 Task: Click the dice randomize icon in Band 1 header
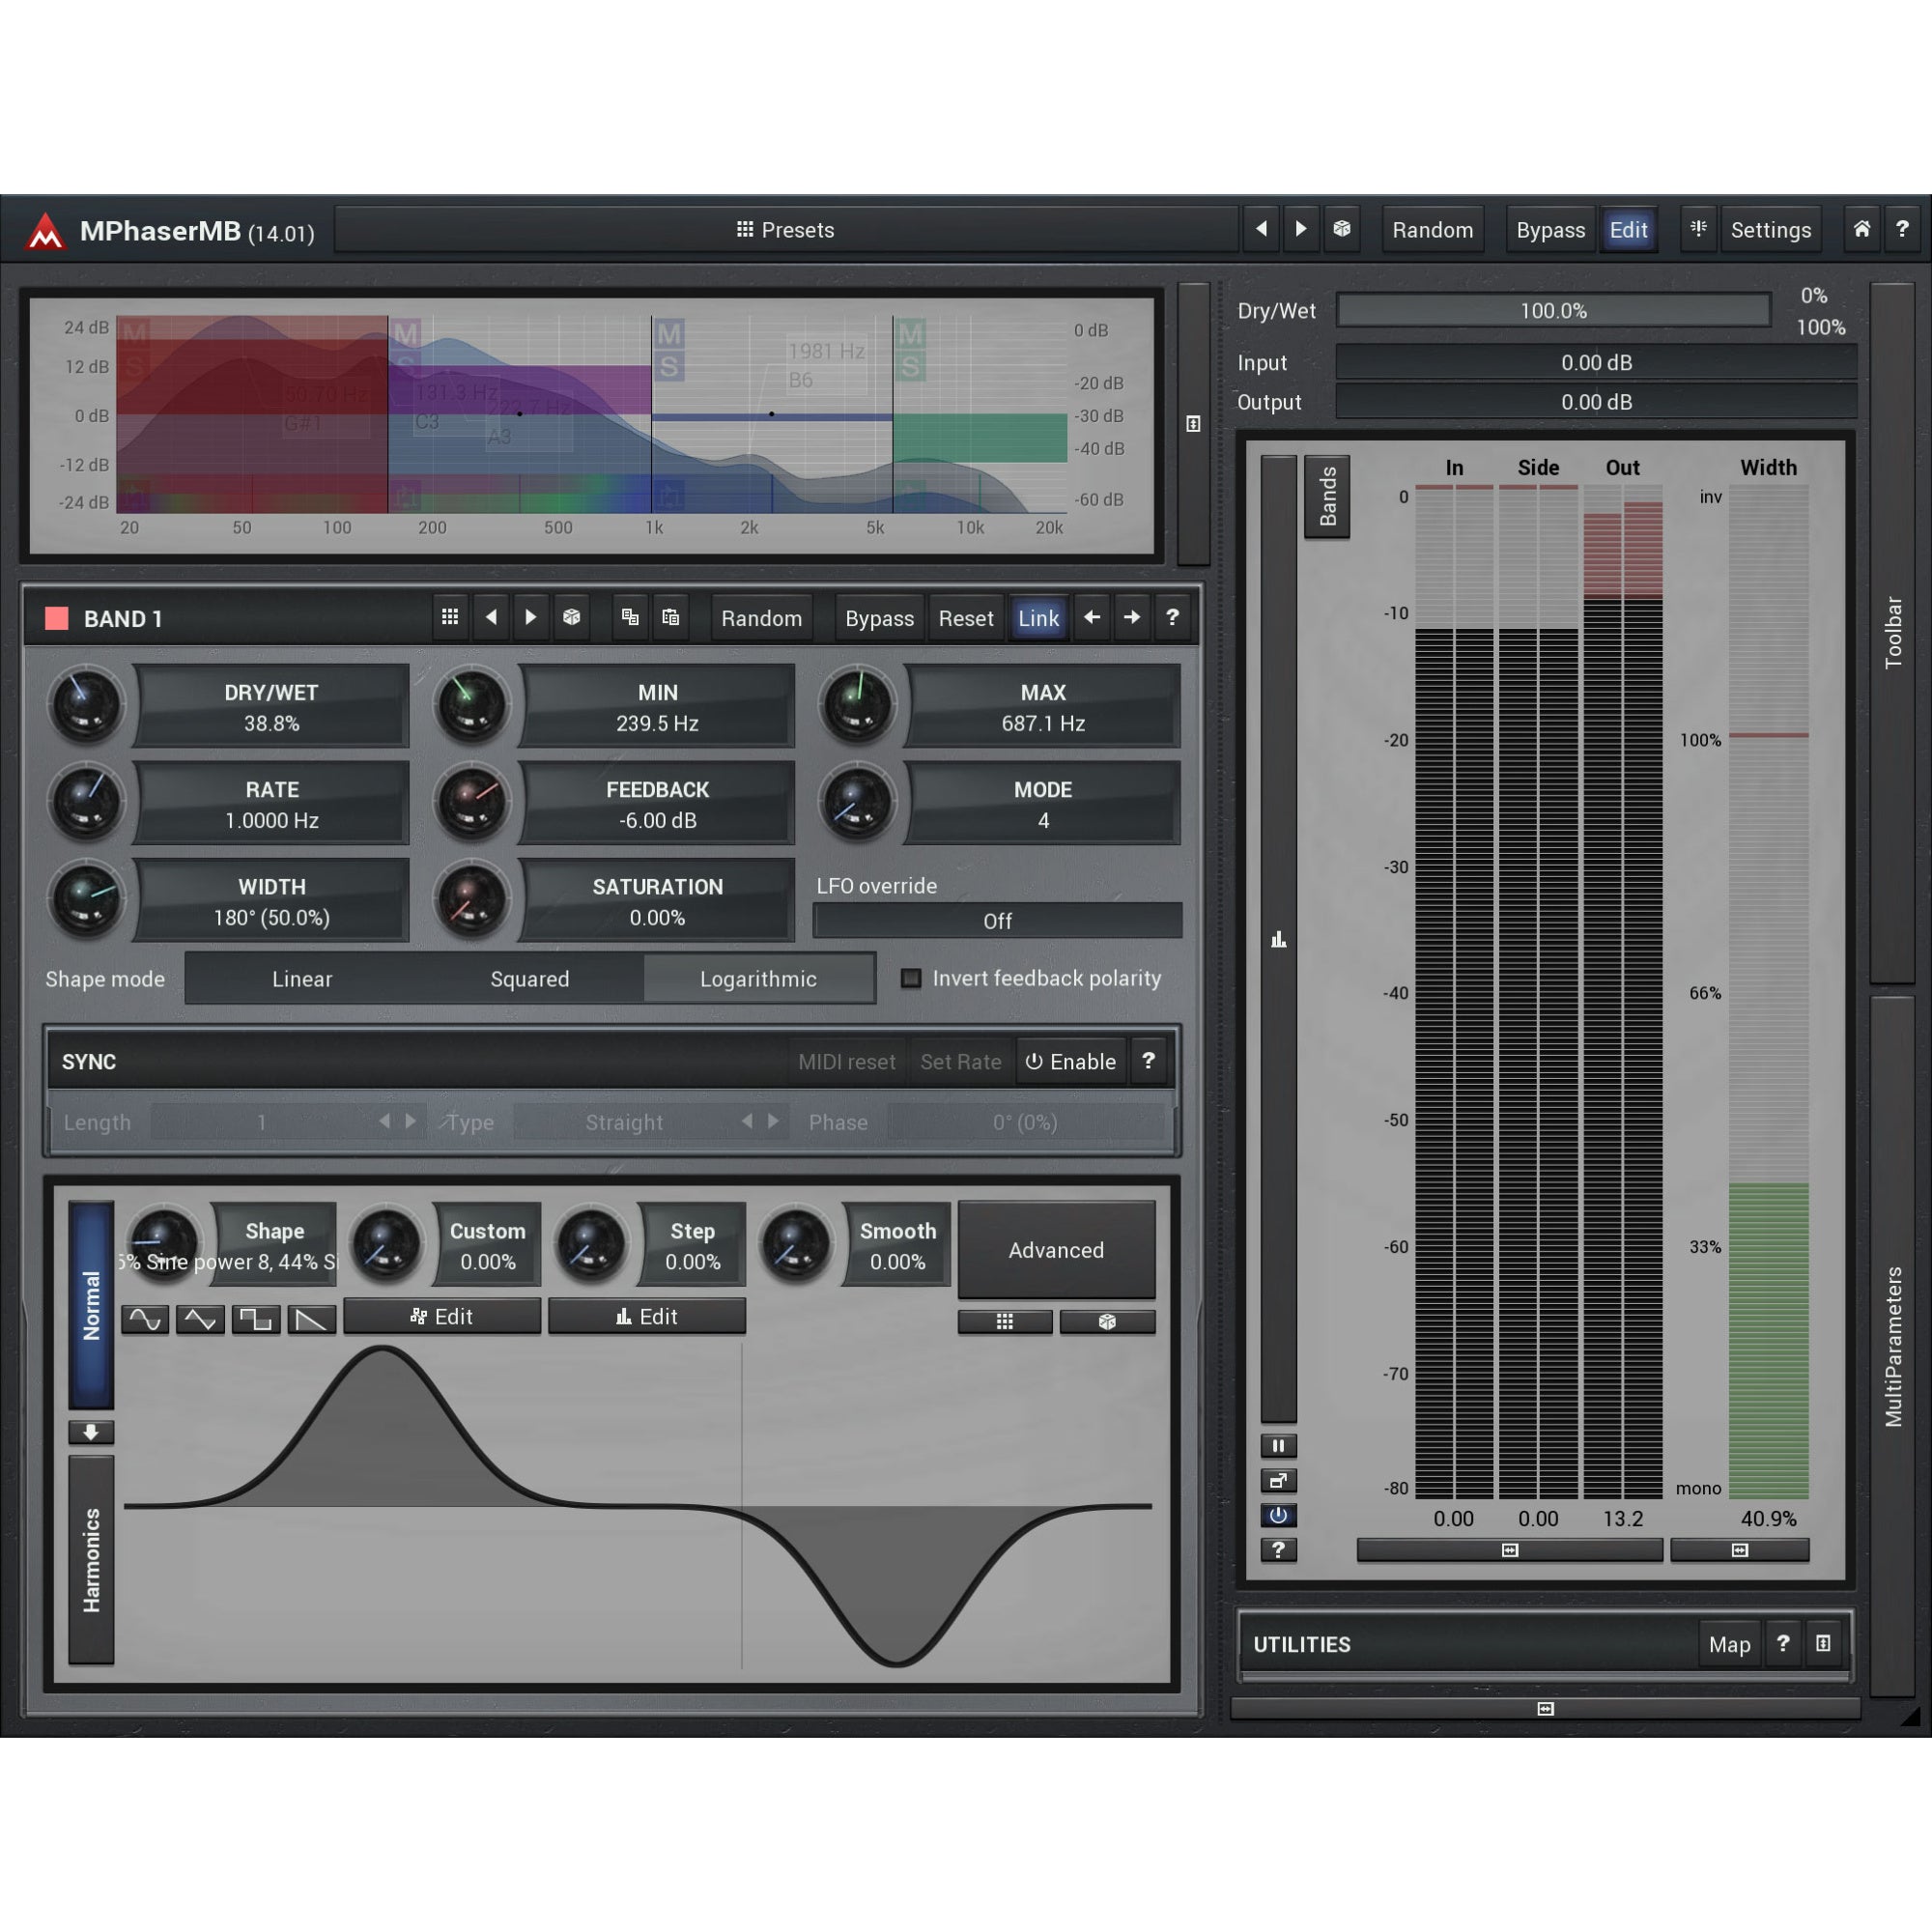pos(571,617)
